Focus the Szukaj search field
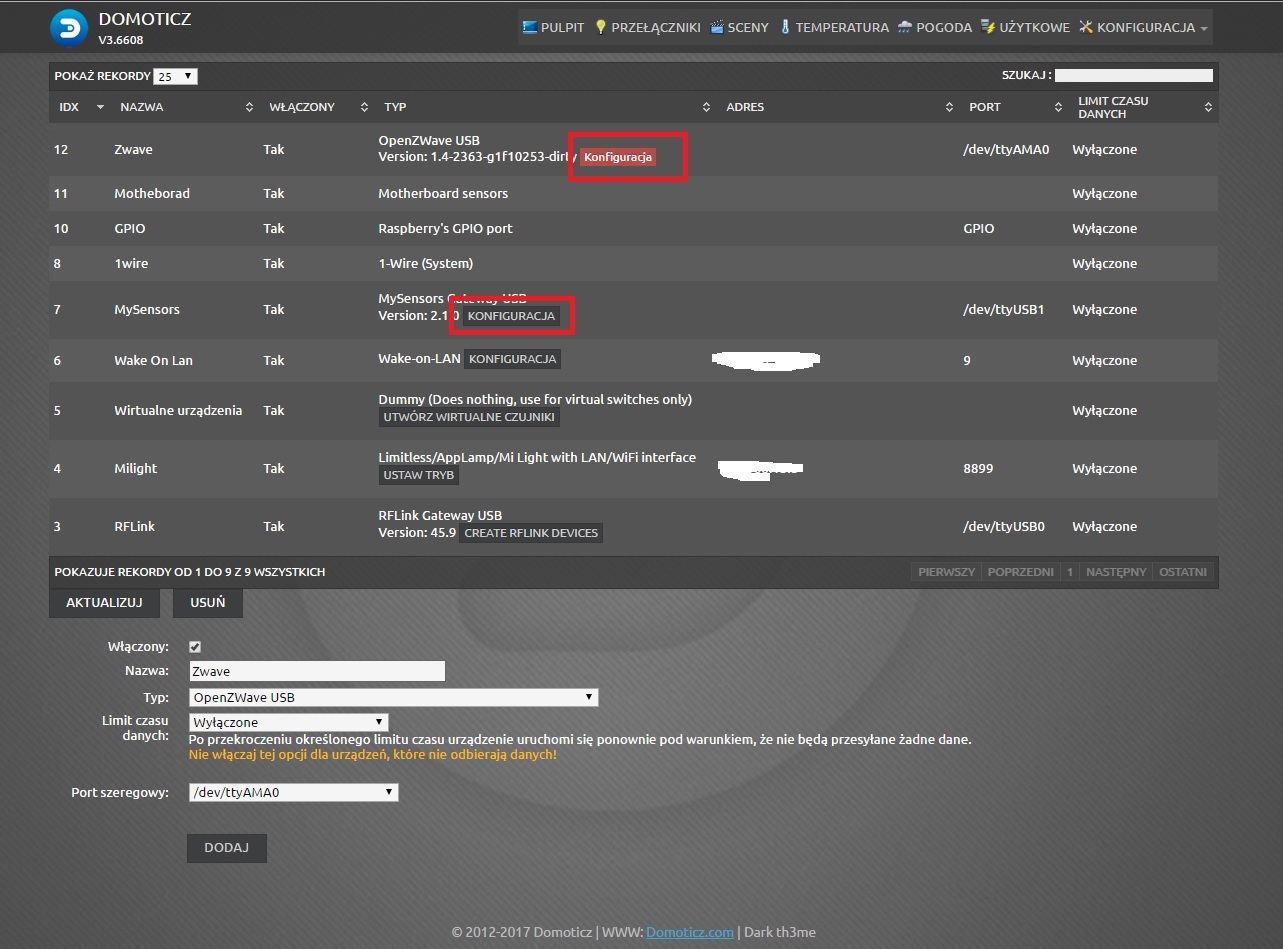The height and width of the screenshot is (949, 1283). tap(1134, 75)
